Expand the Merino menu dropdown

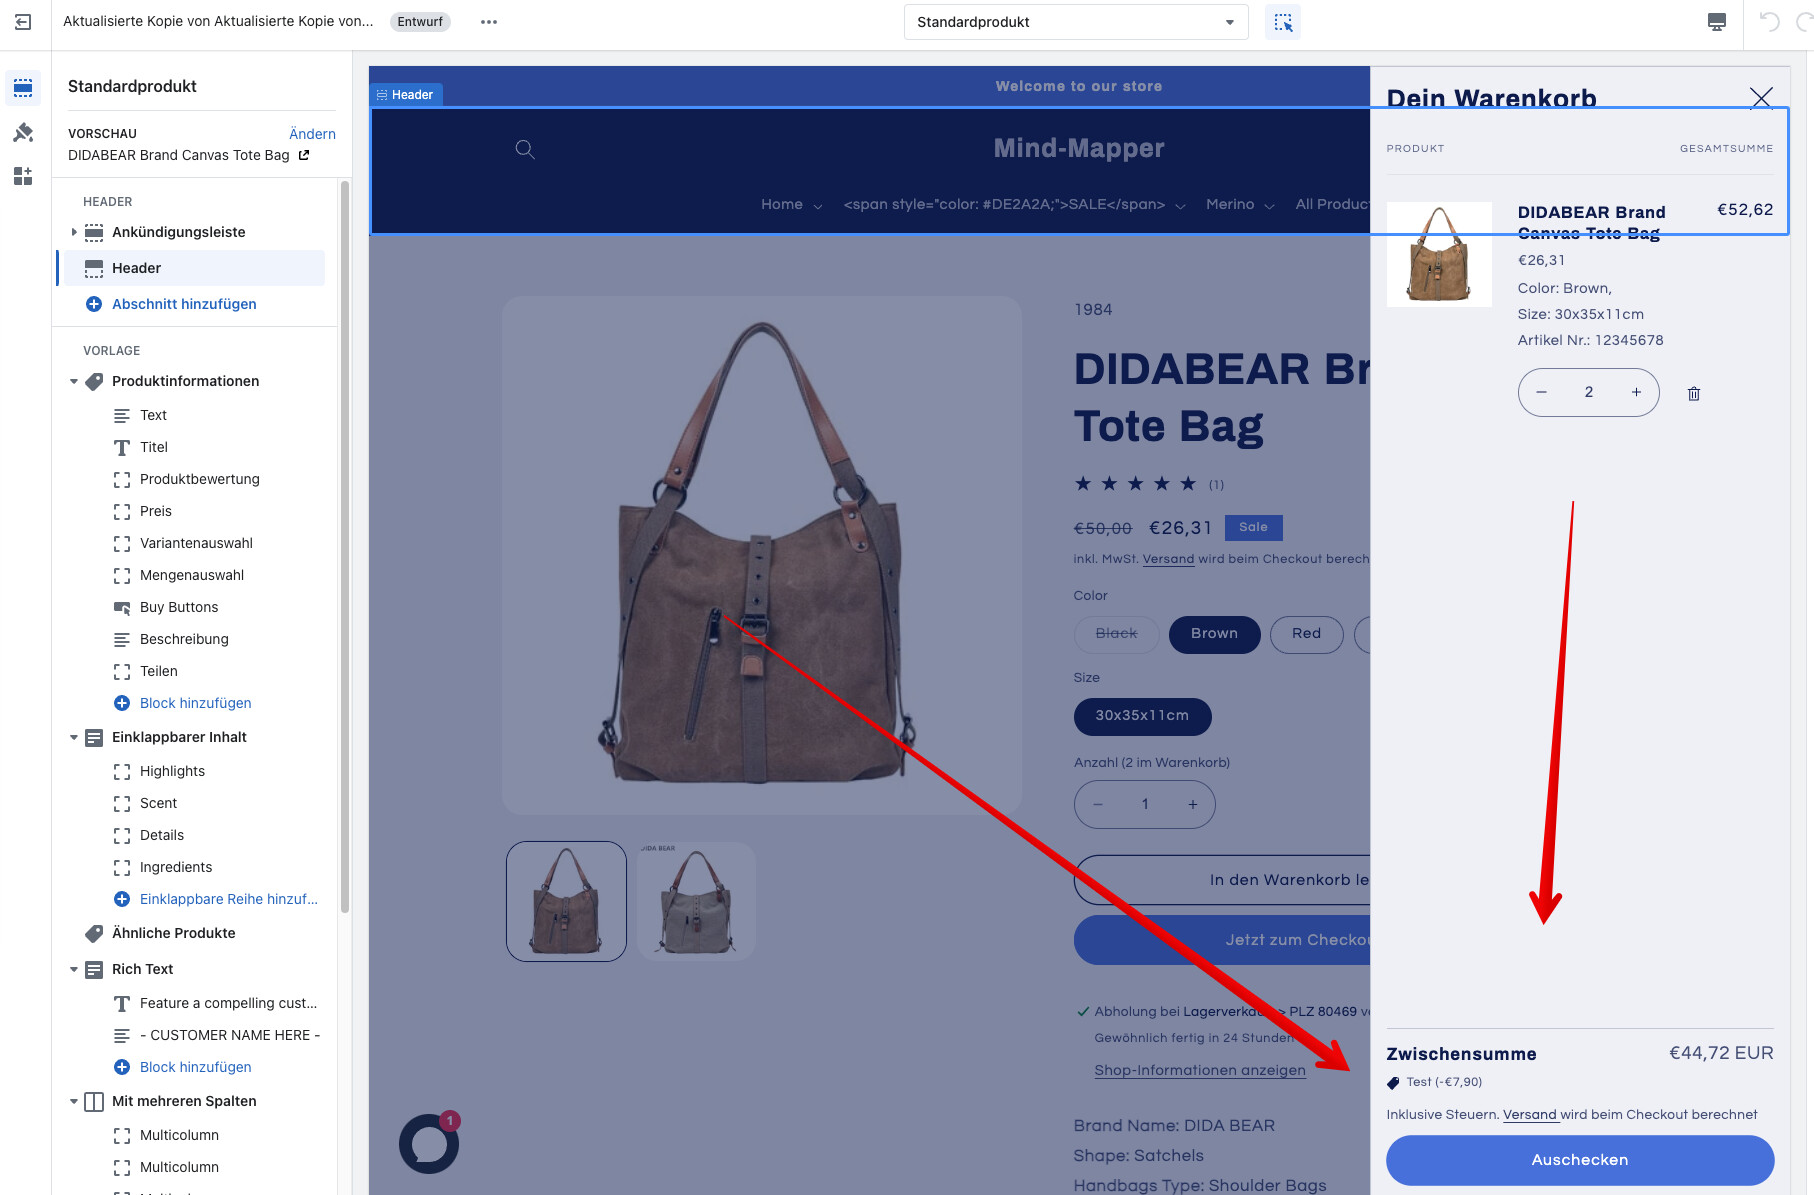(1240, 204)
